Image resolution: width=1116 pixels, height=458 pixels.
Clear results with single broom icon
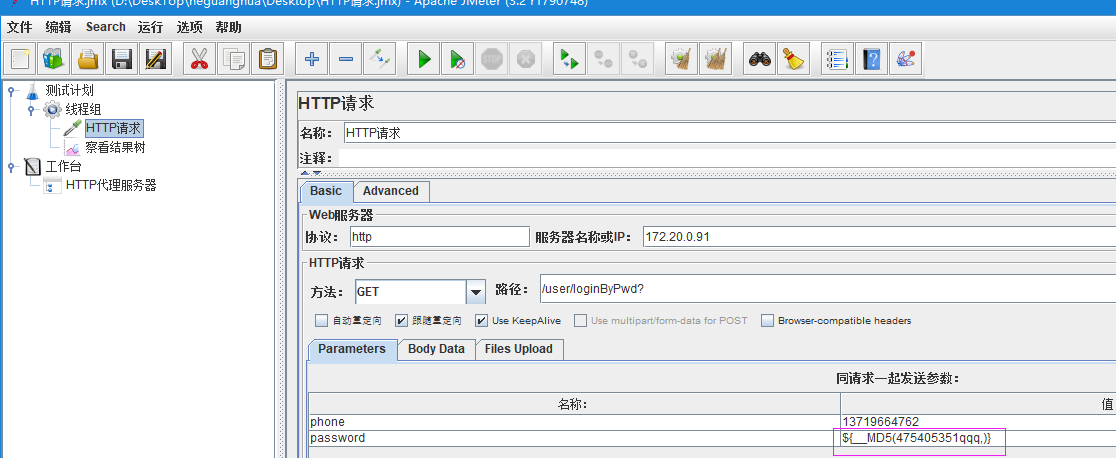point(682,58)
